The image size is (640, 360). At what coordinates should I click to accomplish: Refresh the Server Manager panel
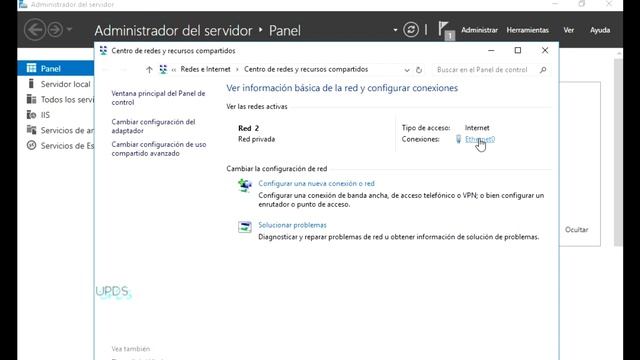click(411, 29)
